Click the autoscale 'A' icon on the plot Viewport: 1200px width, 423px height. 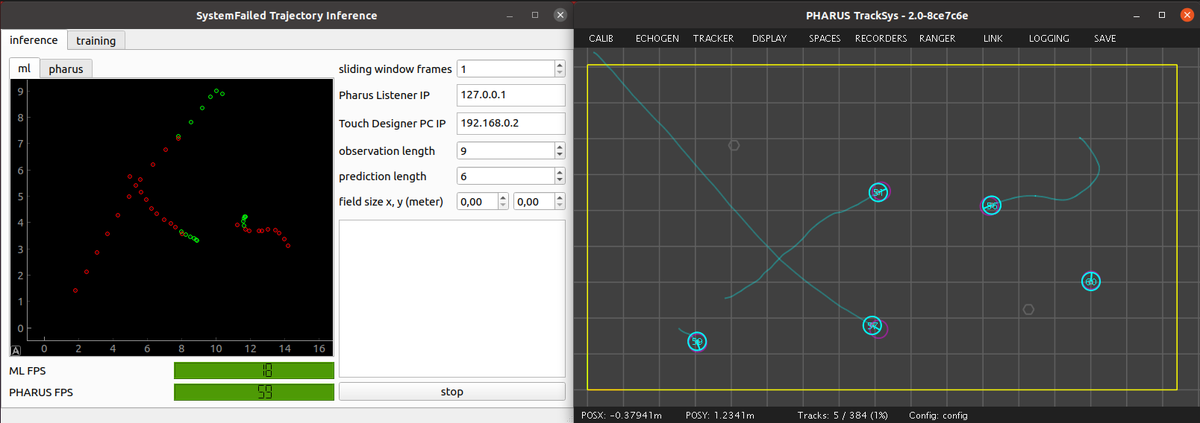16,350
